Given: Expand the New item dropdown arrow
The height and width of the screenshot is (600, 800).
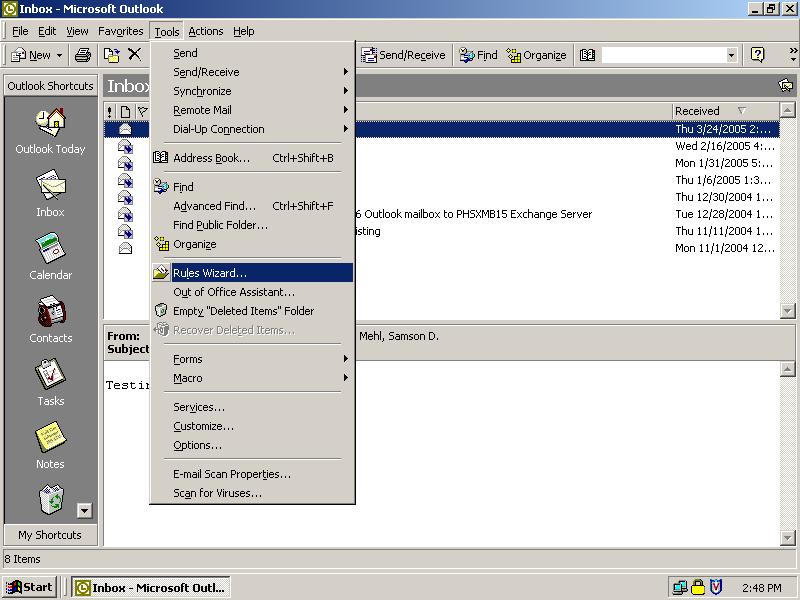Looking at the screenshot, I should (59, 55).
